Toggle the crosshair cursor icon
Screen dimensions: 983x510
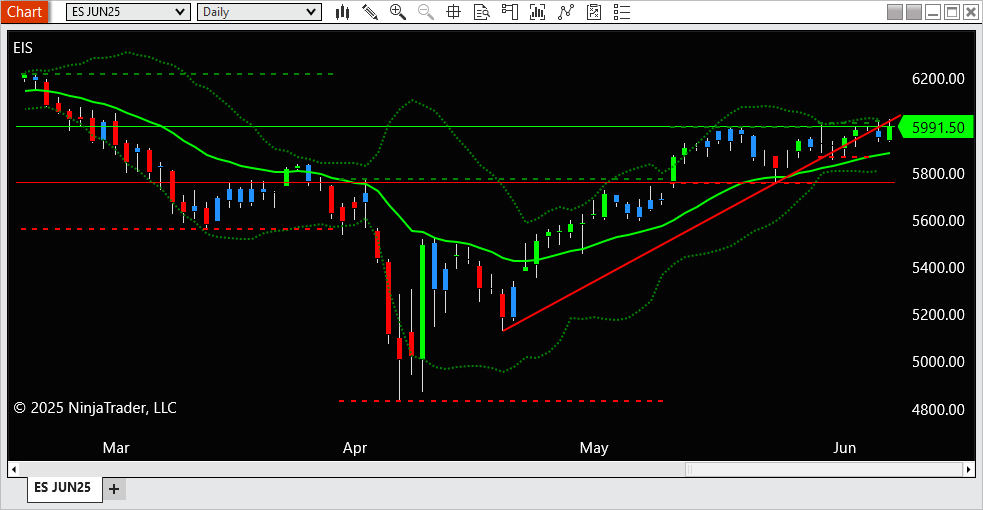click(453, 12)
